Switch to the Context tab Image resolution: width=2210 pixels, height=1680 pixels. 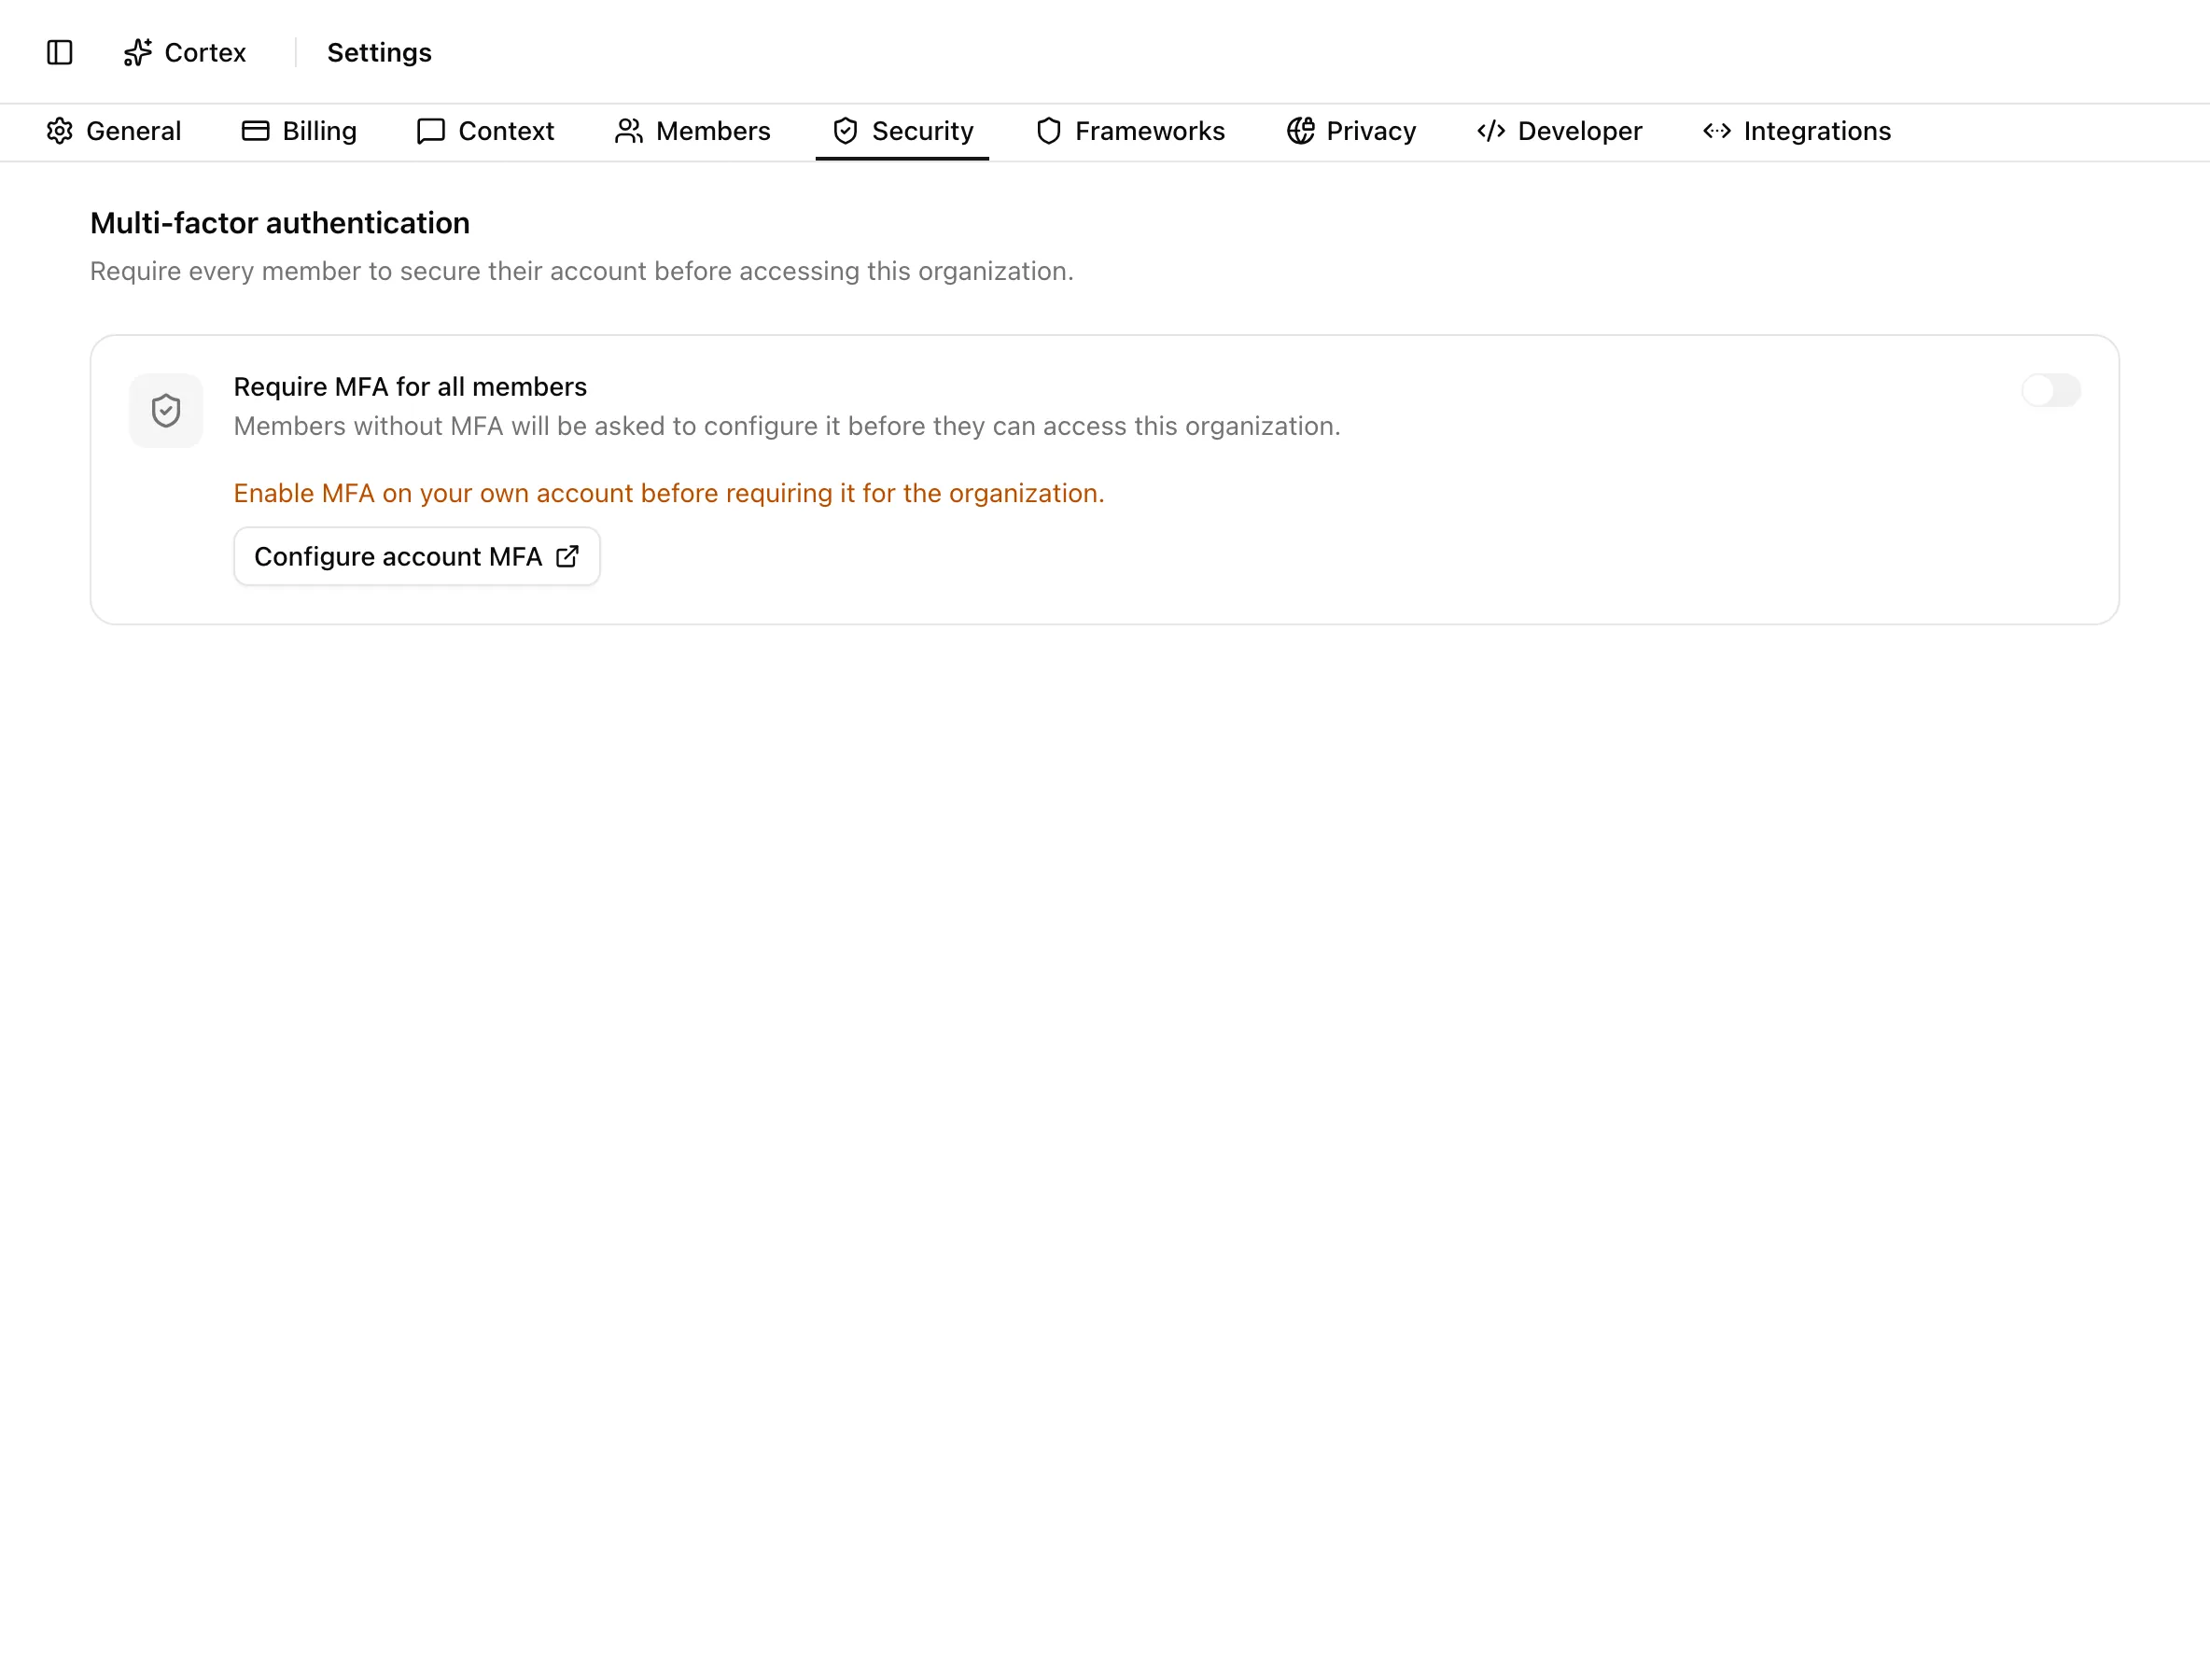coord(485,131)
